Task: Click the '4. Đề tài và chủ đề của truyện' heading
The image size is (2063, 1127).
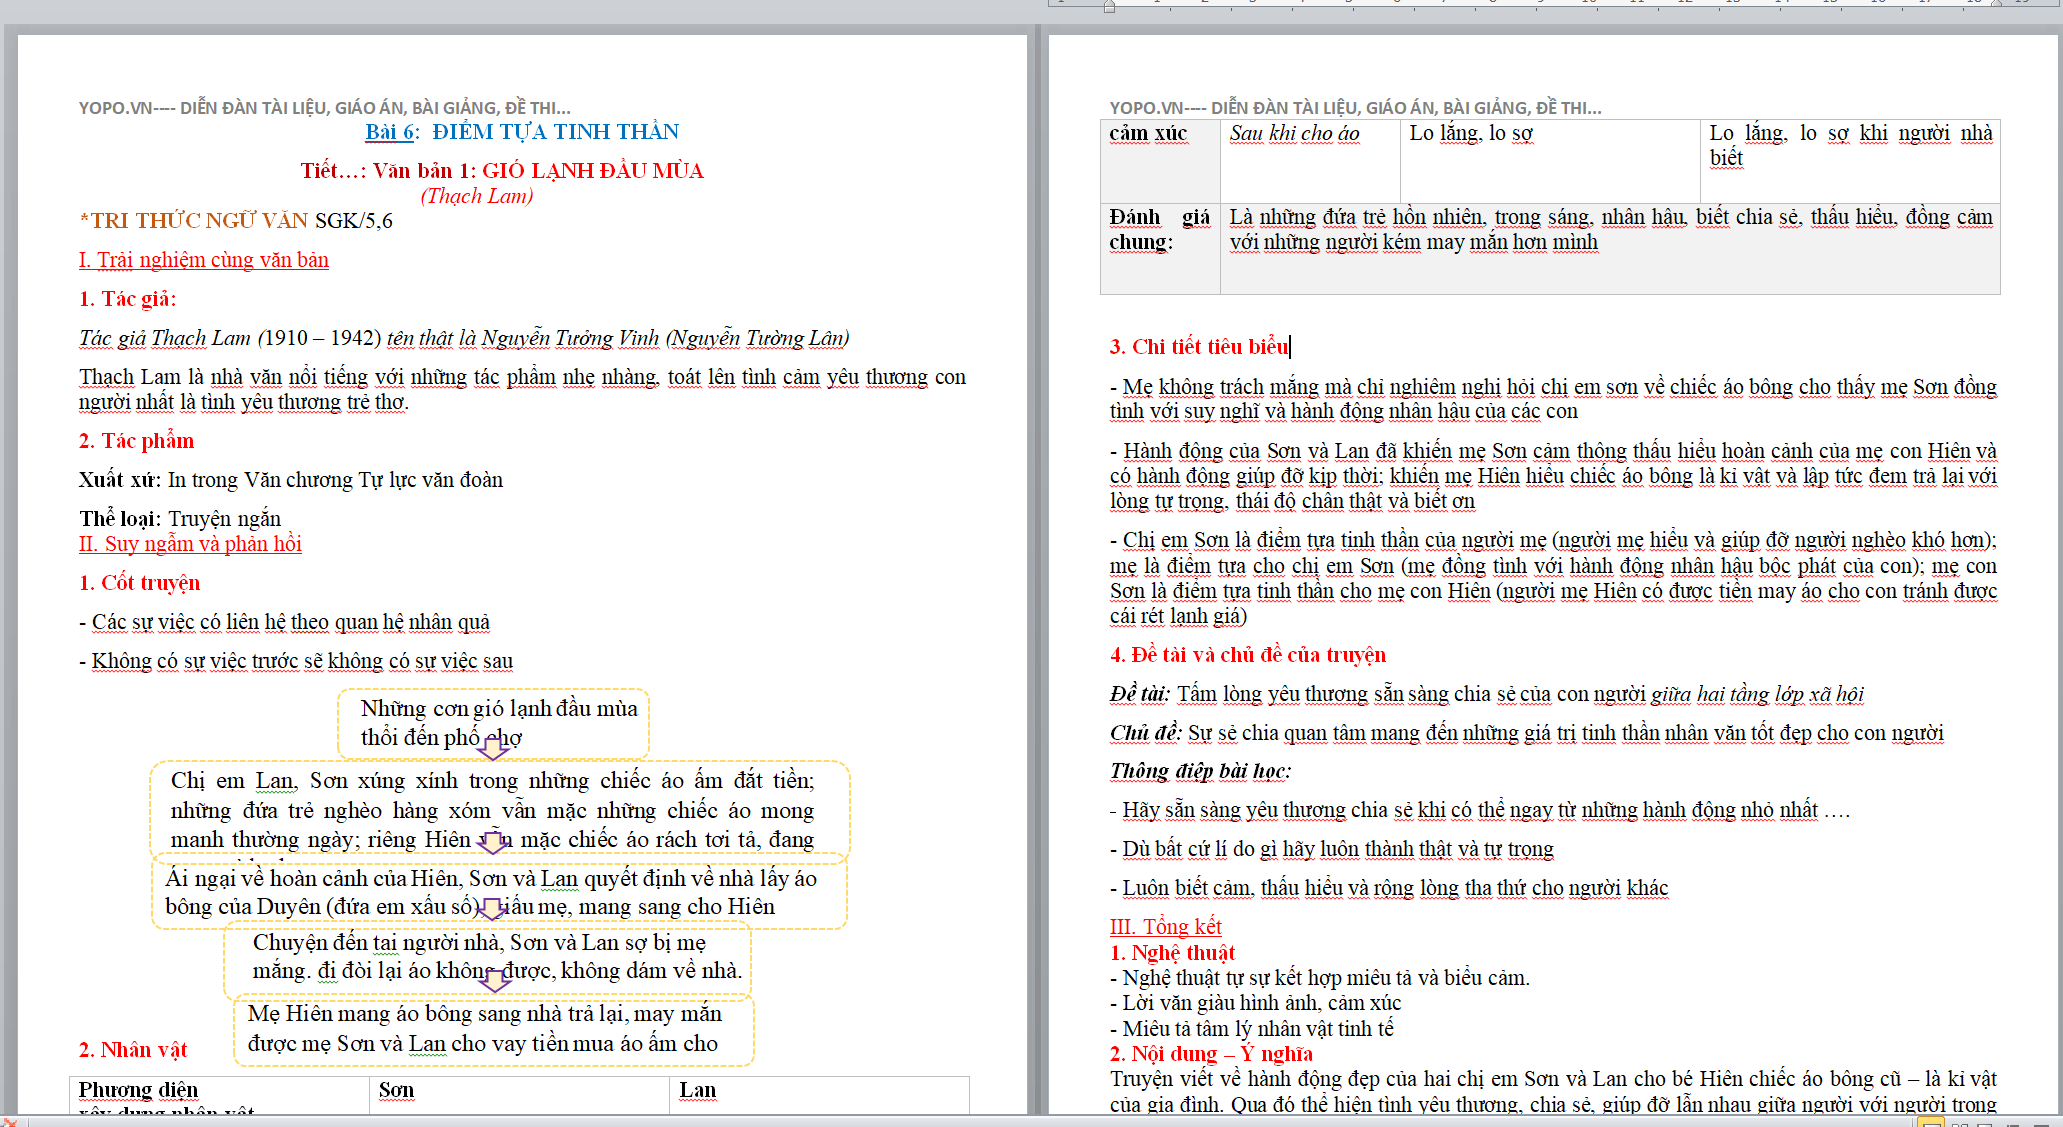Action: pyautogui.click(x=1247, y=655)
